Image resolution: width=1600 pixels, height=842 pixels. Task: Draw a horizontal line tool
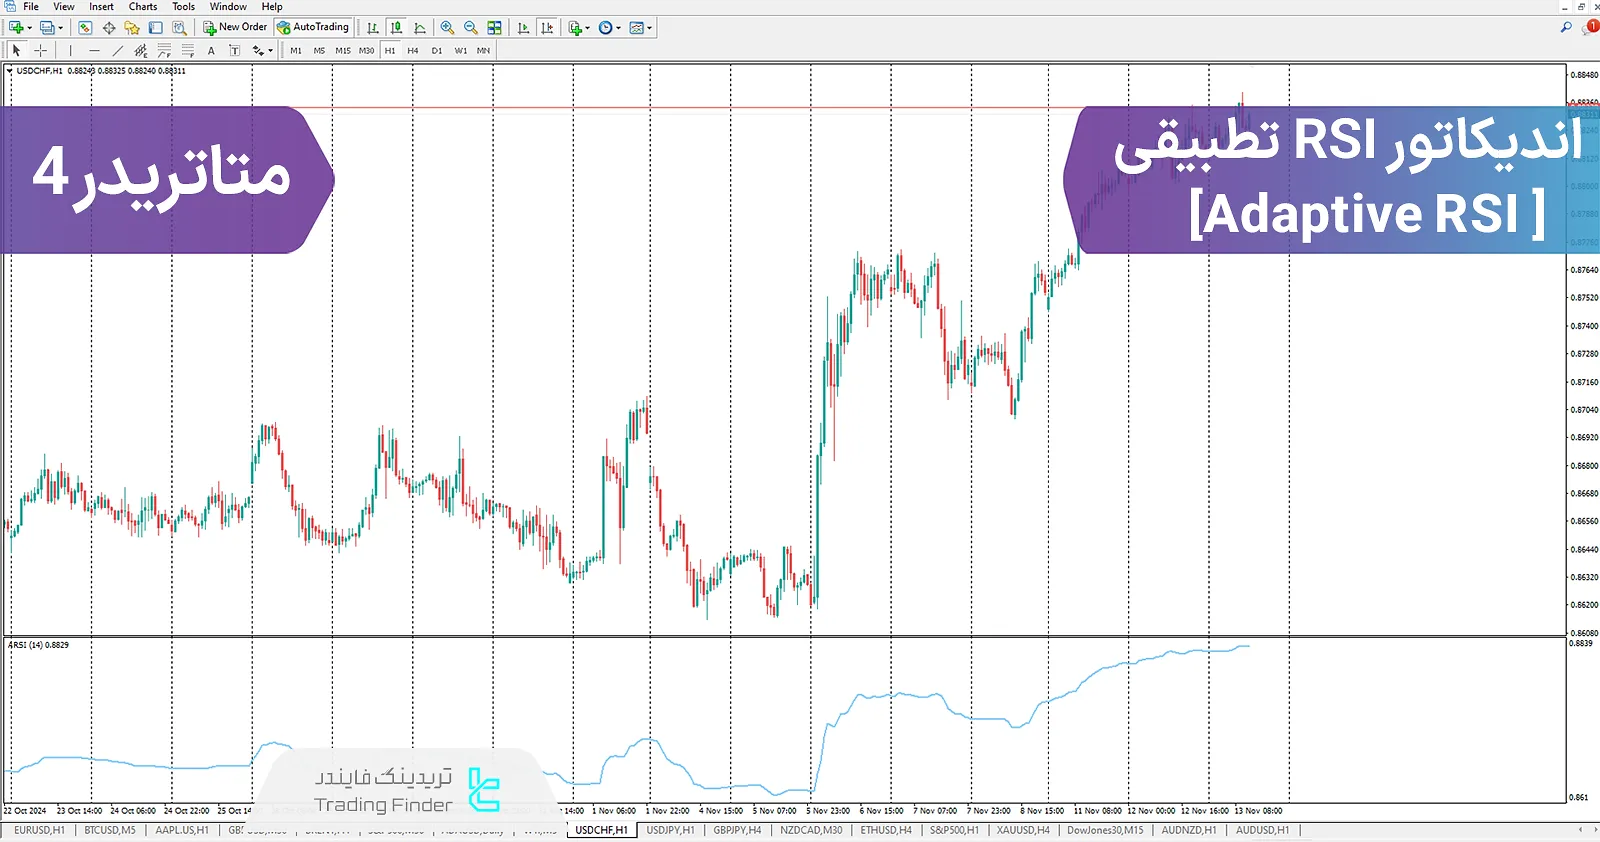(94, 50)
